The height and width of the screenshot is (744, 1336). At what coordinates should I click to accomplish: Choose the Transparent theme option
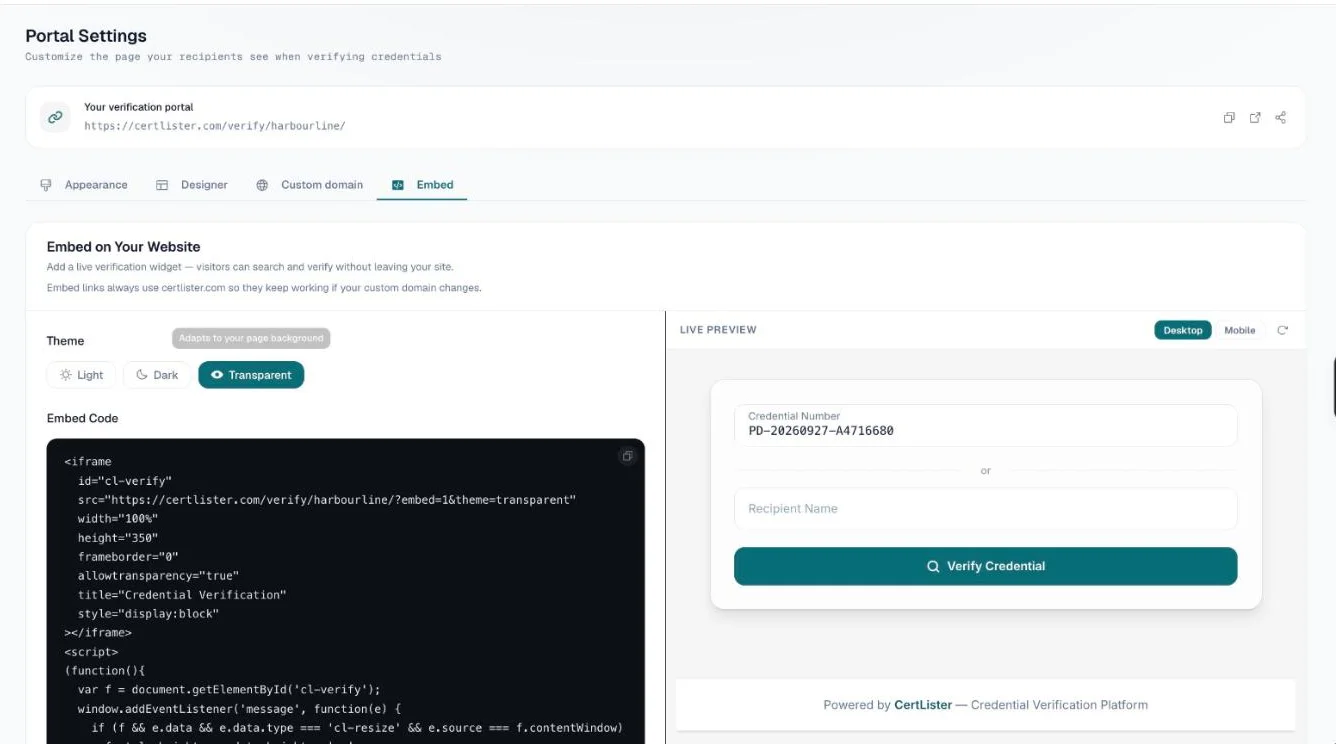coord(251,375)
